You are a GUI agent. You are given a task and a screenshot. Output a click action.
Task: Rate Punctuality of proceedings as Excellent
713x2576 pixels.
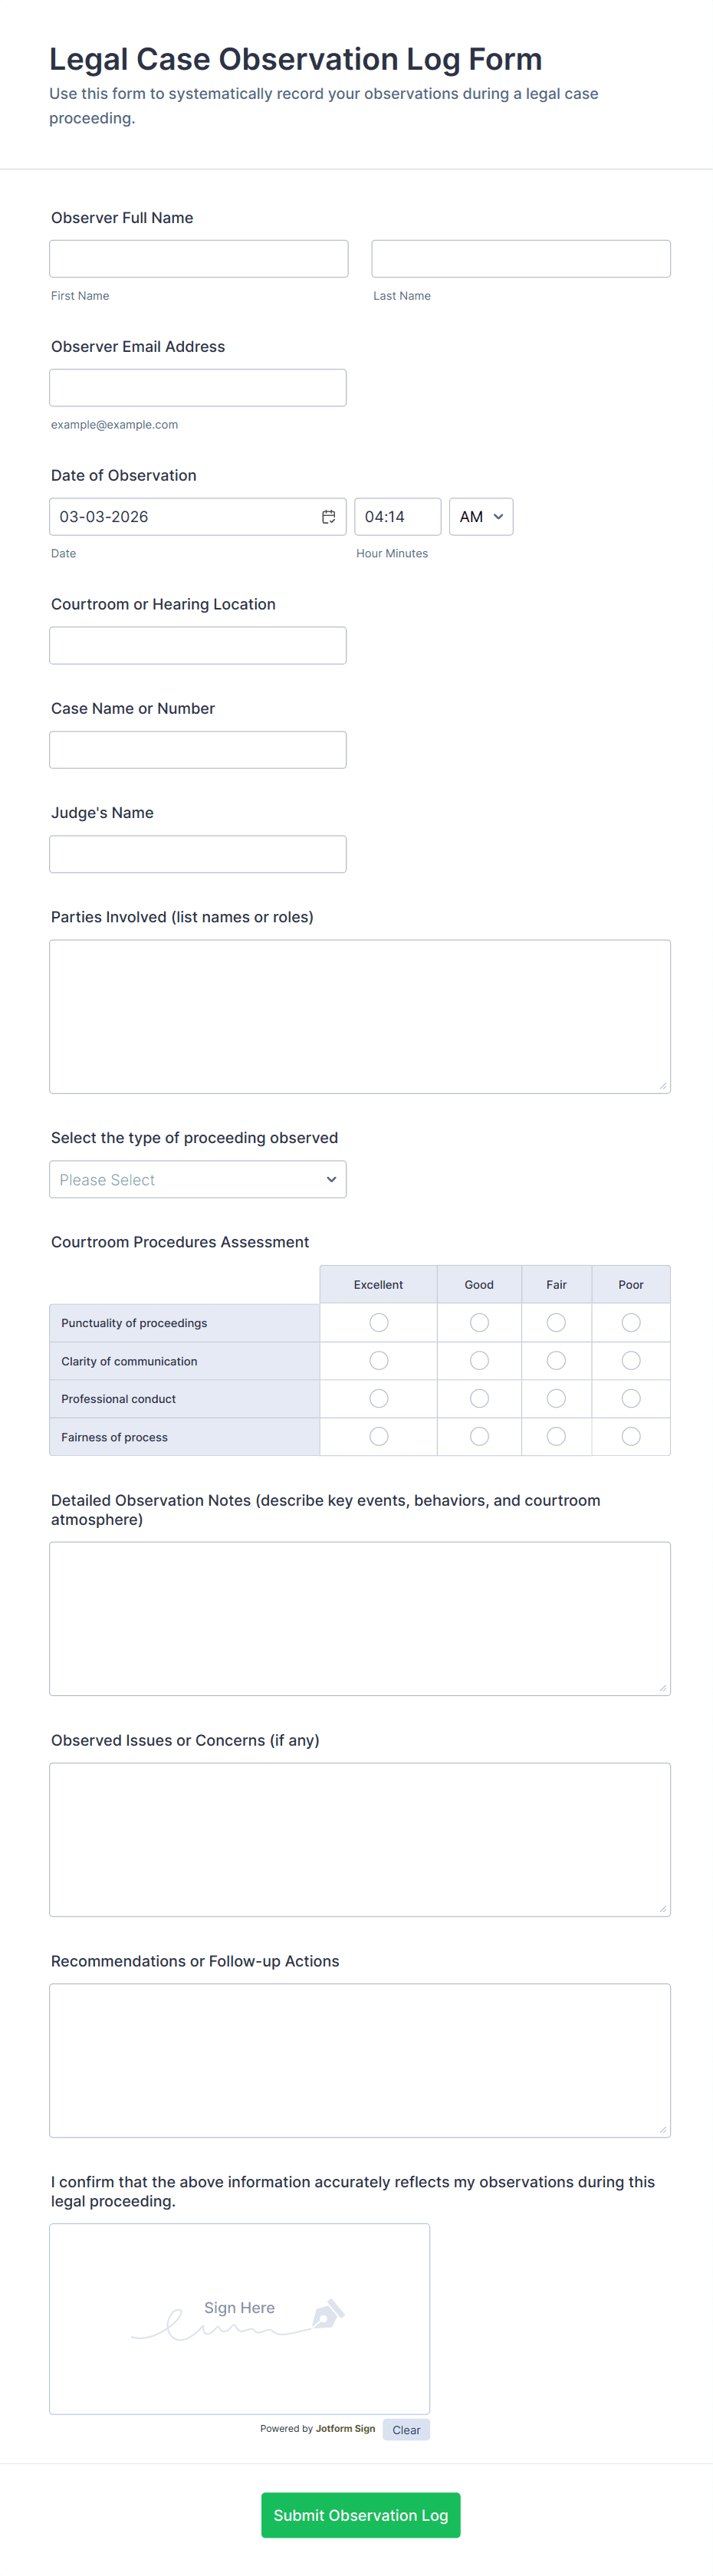378,1323
